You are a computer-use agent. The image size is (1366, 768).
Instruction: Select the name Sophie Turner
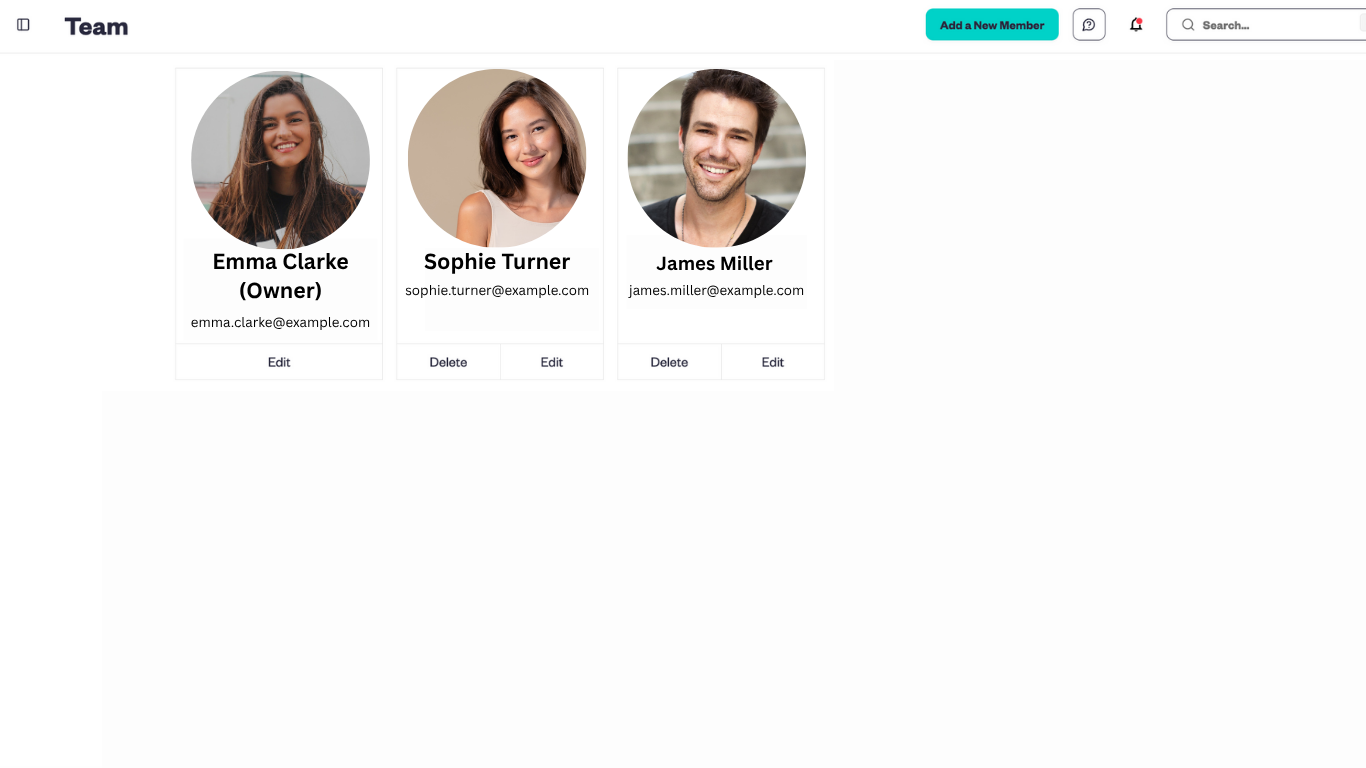(497, 262)
